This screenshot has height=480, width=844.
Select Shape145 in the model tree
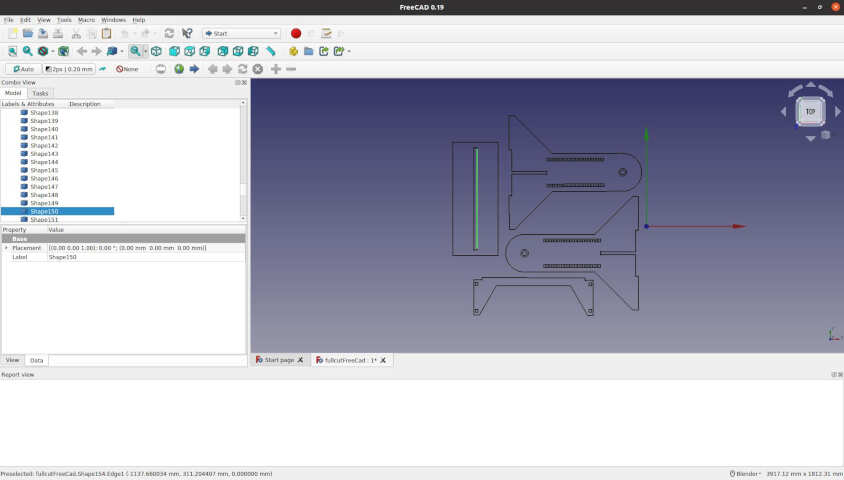pos(44,170)
